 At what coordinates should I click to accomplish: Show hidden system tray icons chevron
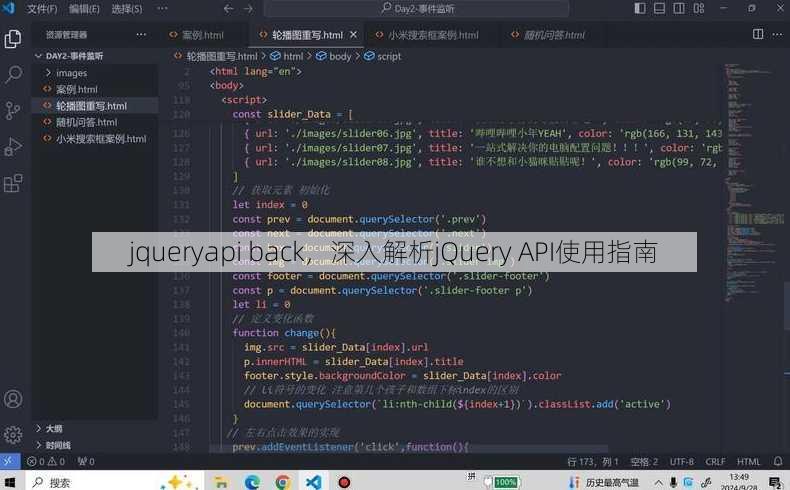click(x=658, y=483)
